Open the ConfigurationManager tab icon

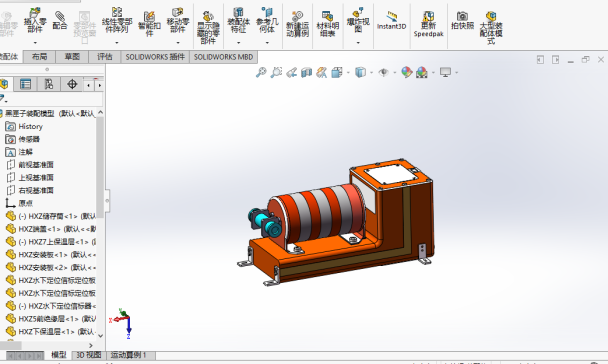pos(49,84)
